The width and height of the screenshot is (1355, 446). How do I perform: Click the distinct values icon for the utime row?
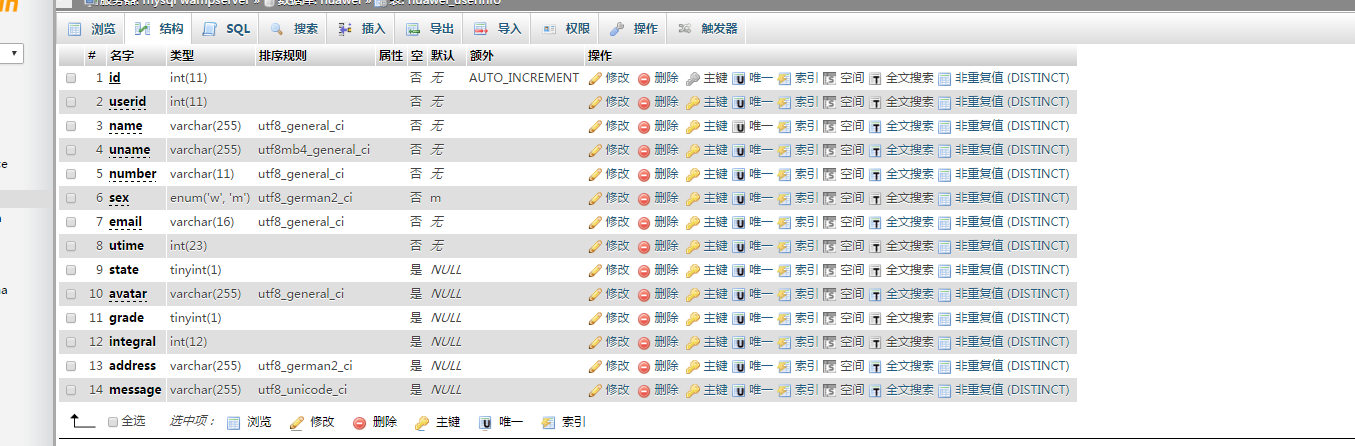coord(944,246)
